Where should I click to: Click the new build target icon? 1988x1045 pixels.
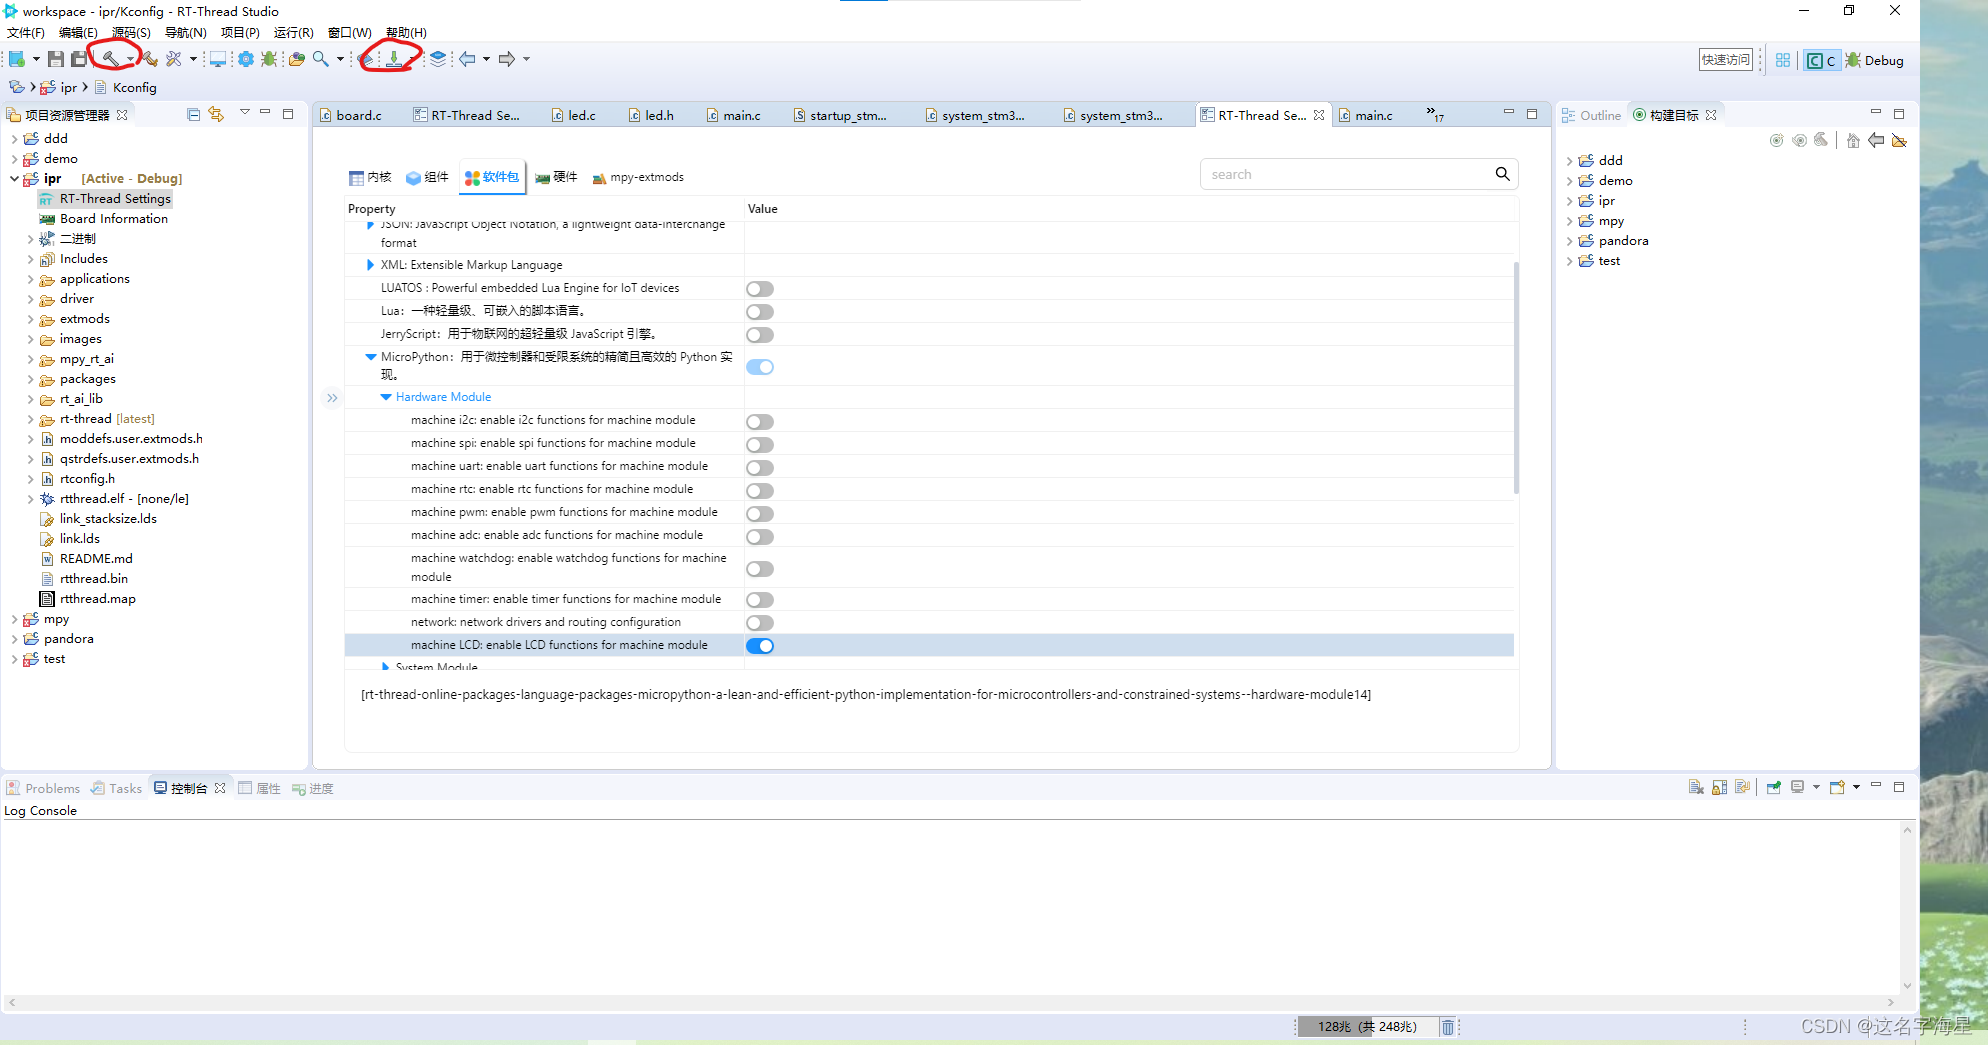(x=1776, y=140)
